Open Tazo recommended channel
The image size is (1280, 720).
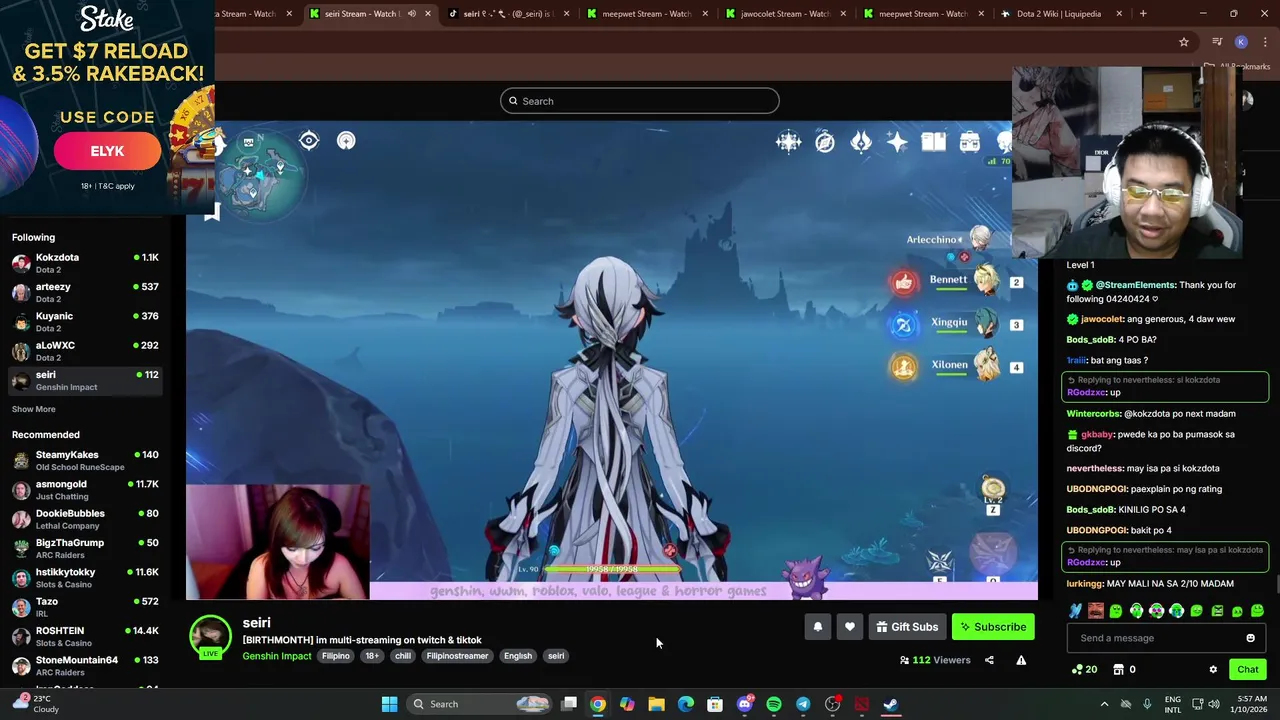pyautogui.click(x=85, y=607)
